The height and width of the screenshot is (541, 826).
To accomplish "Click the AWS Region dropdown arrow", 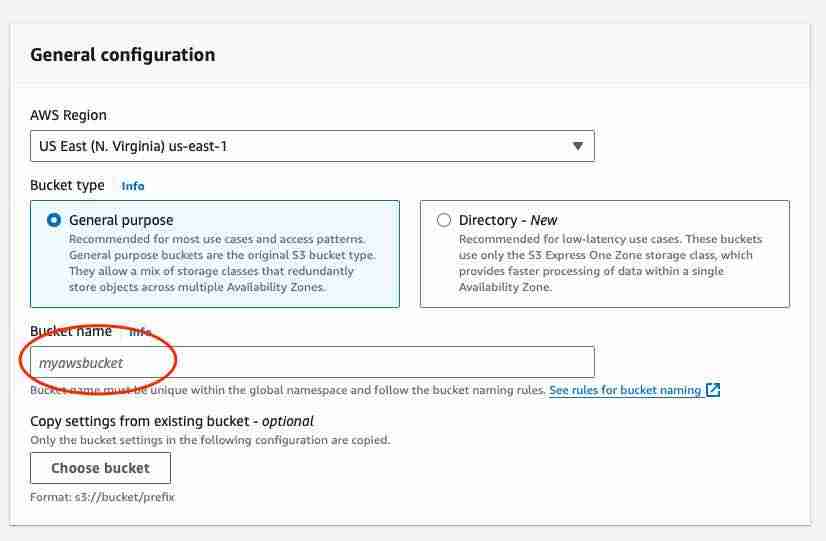I will (x=578, y=146).
